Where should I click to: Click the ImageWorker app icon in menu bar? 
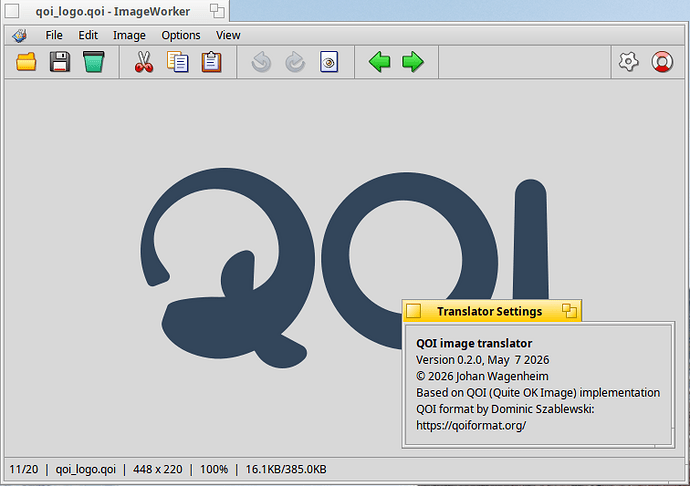click(20, 35)
